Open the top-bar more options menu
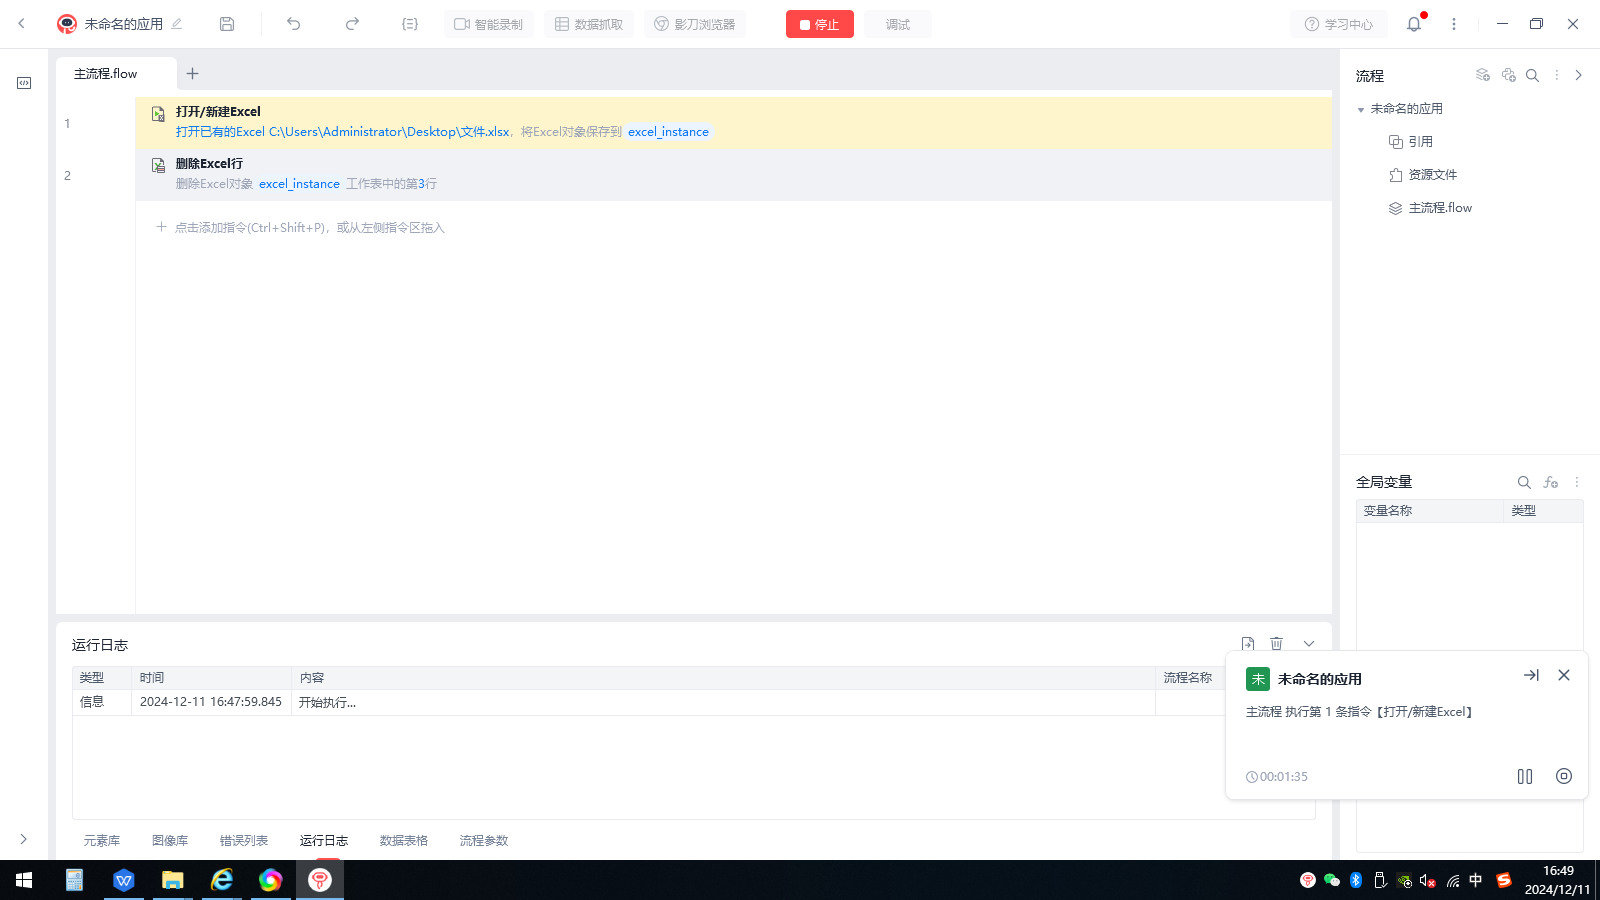 tap(1454, 24)
